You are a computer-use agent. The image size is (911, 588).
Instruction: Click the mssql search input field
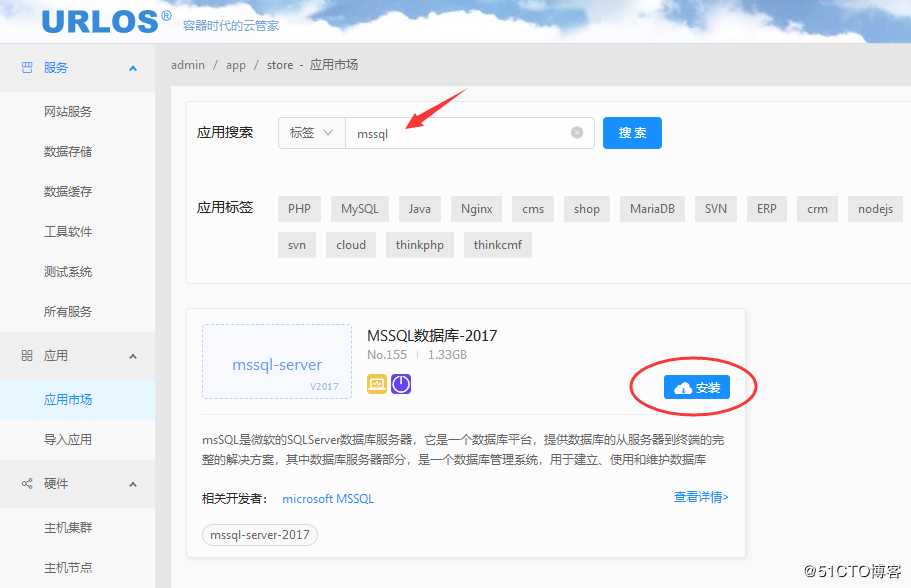point(469,133)
